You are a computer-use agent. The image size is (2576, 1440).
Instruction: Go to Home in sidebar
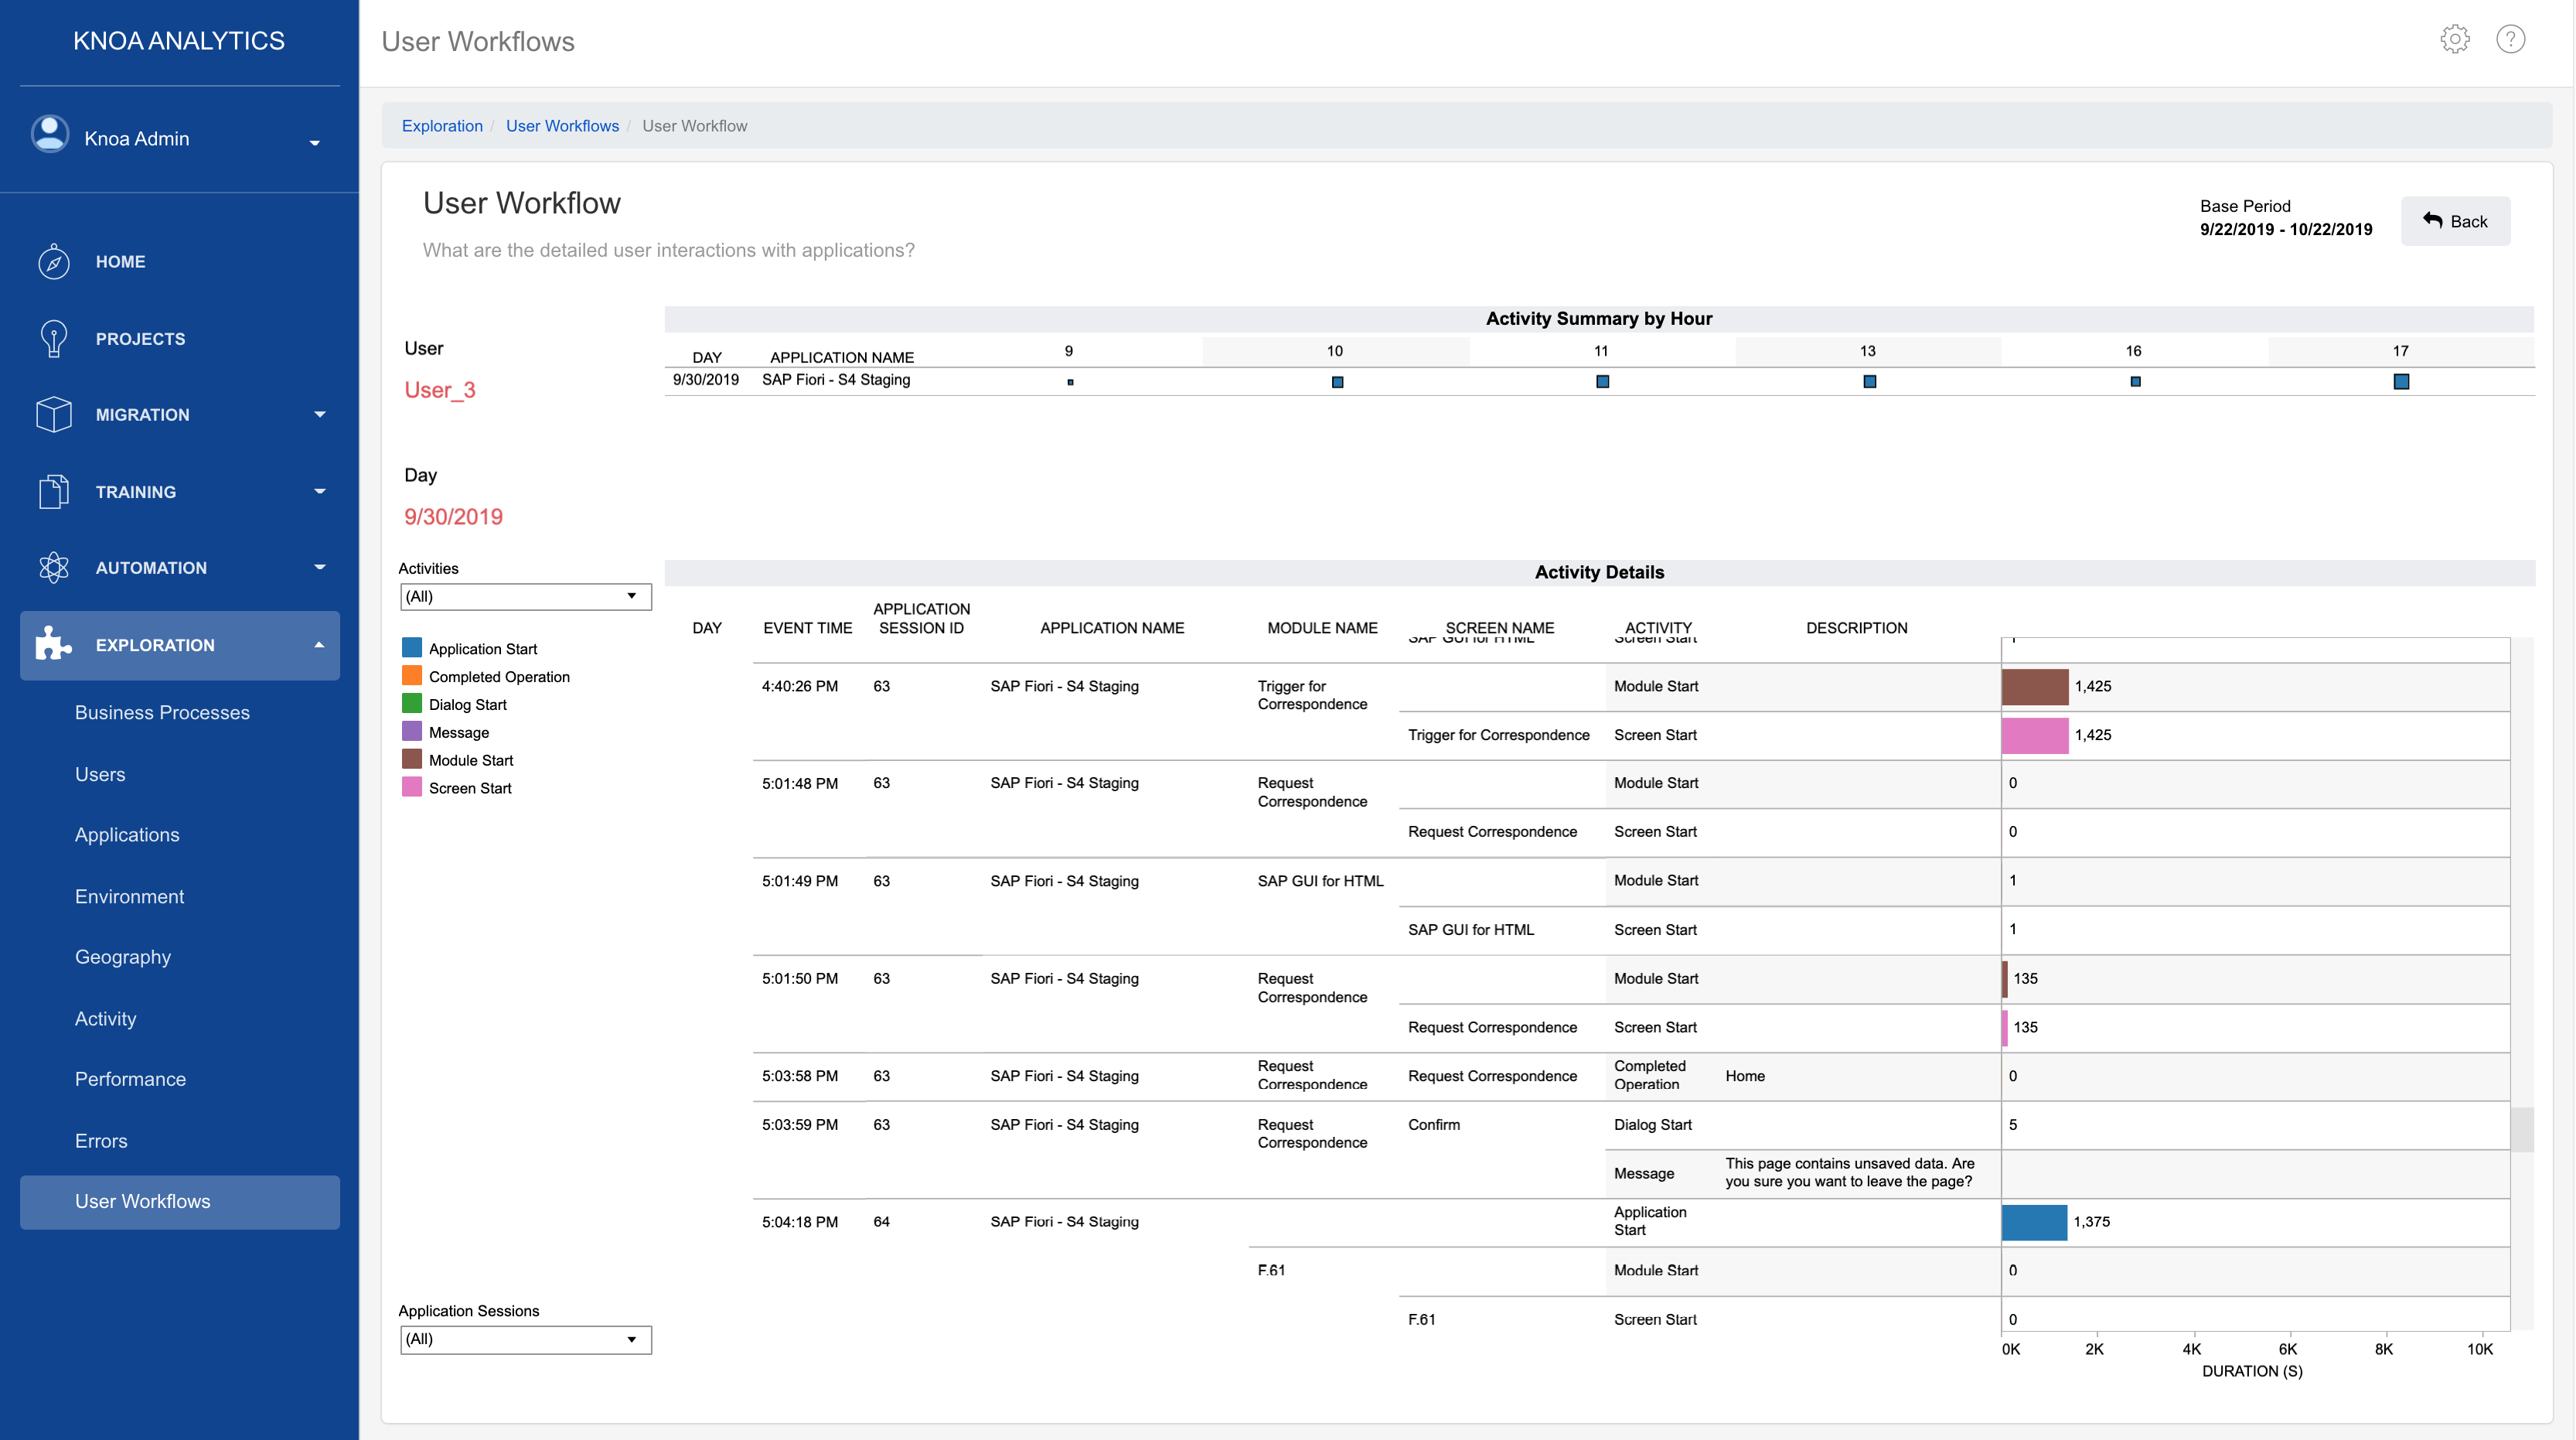pos(120,261)
